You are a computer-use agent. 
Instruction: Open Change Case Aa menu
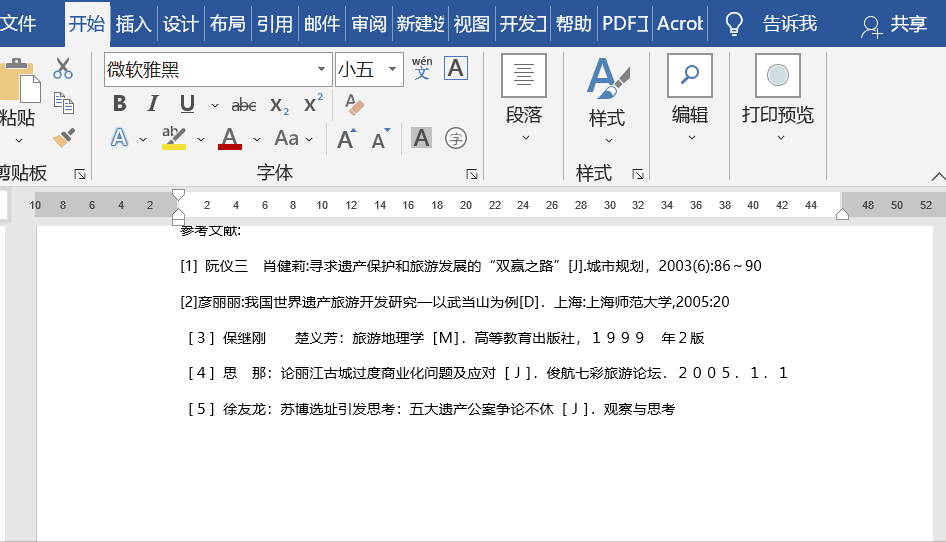coord(294,138)
